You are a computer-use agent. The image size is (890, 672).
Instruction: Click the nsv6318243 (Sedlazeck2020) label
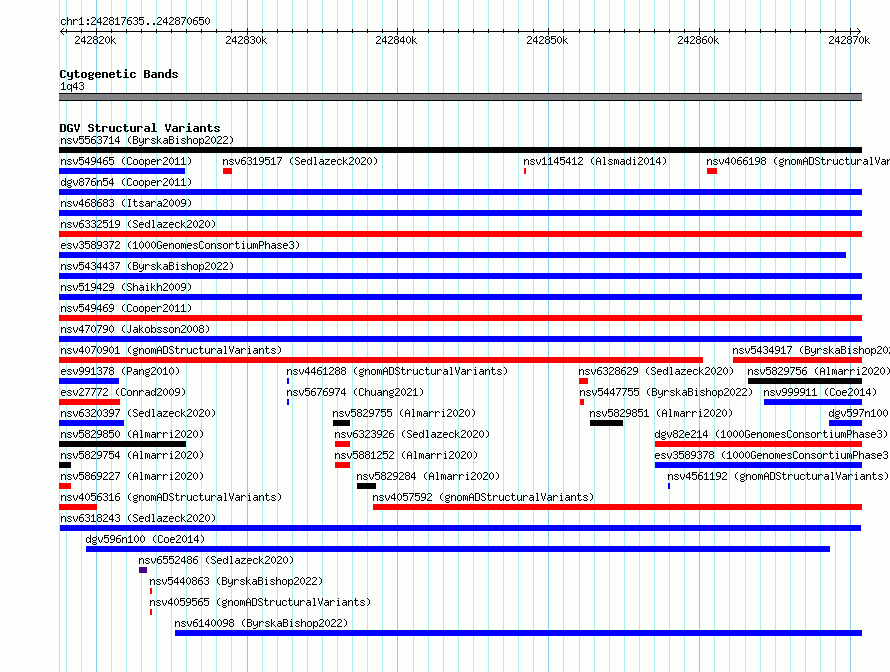pos(138,518)
